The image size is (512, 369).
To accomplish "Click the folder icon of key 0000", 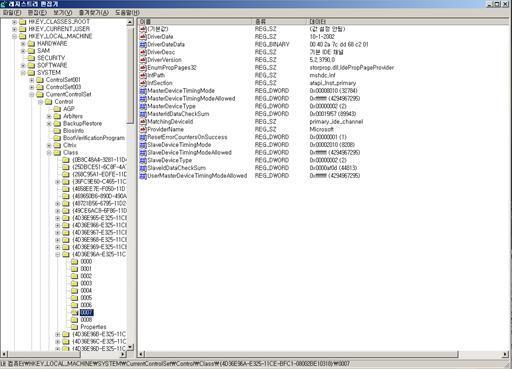I will click(x=75, y=262).
